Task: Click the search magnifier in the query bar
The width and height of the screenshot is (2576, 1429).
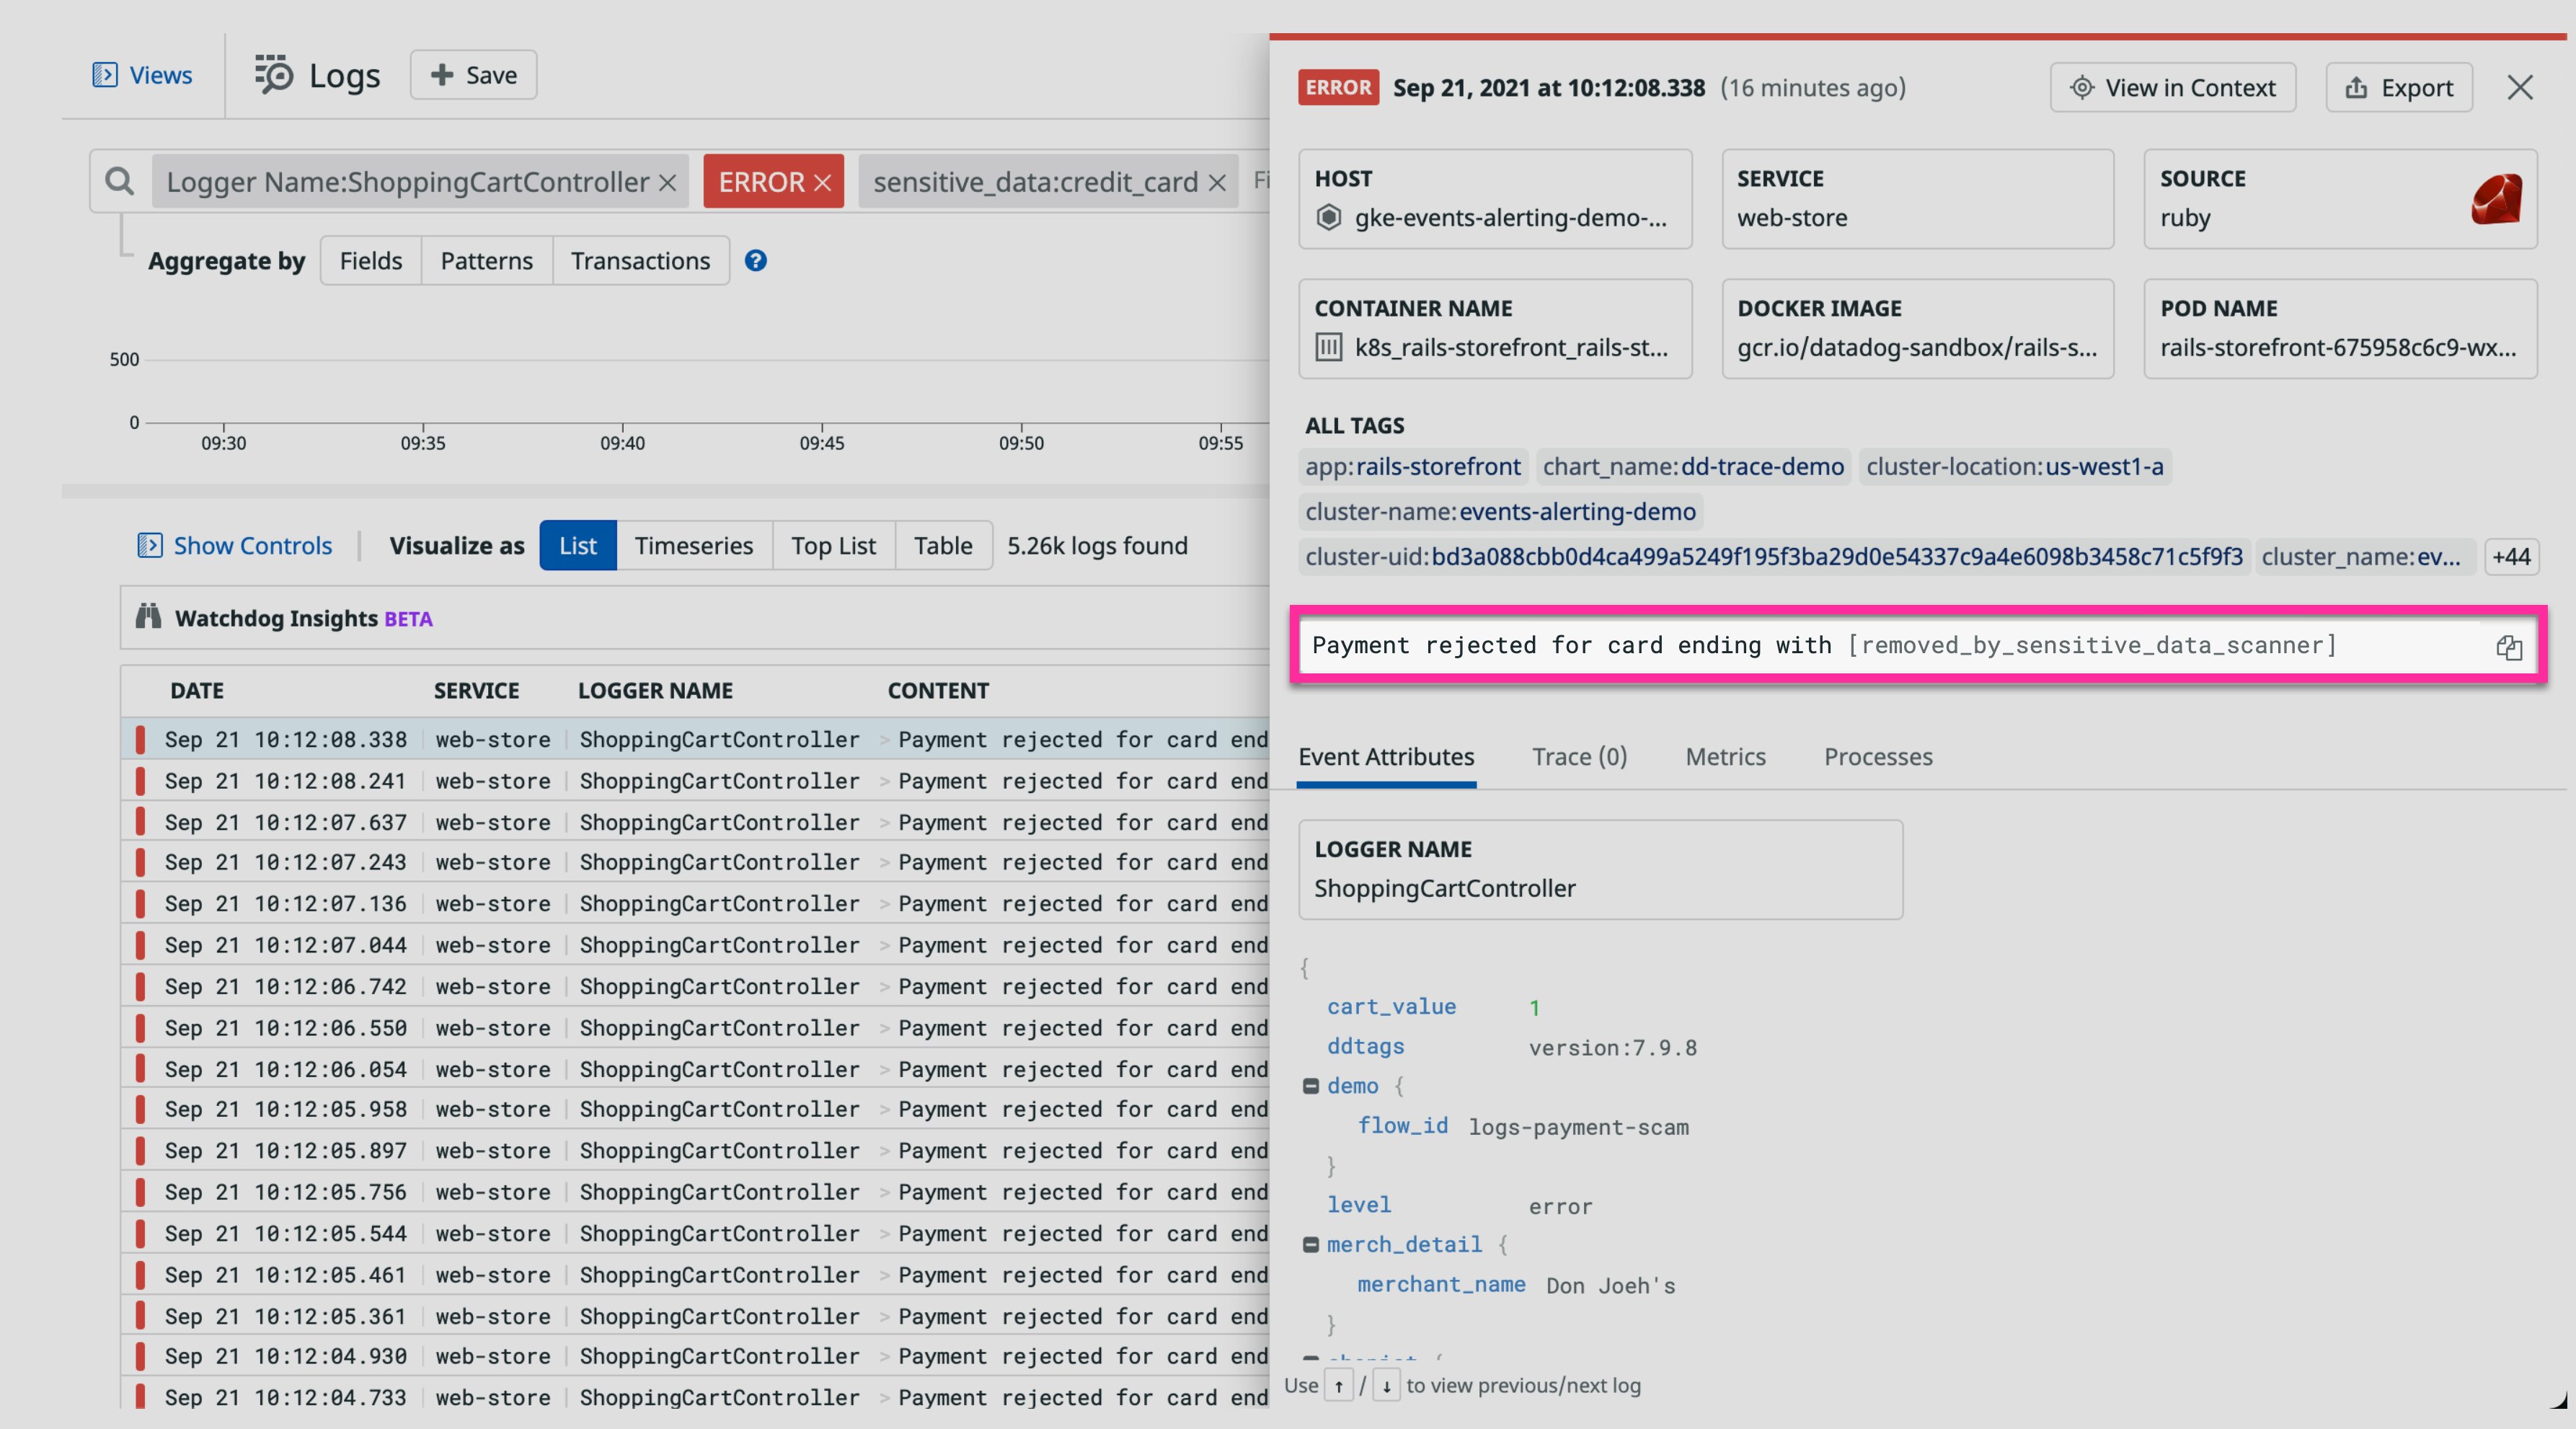Action: tap(119, 181)
